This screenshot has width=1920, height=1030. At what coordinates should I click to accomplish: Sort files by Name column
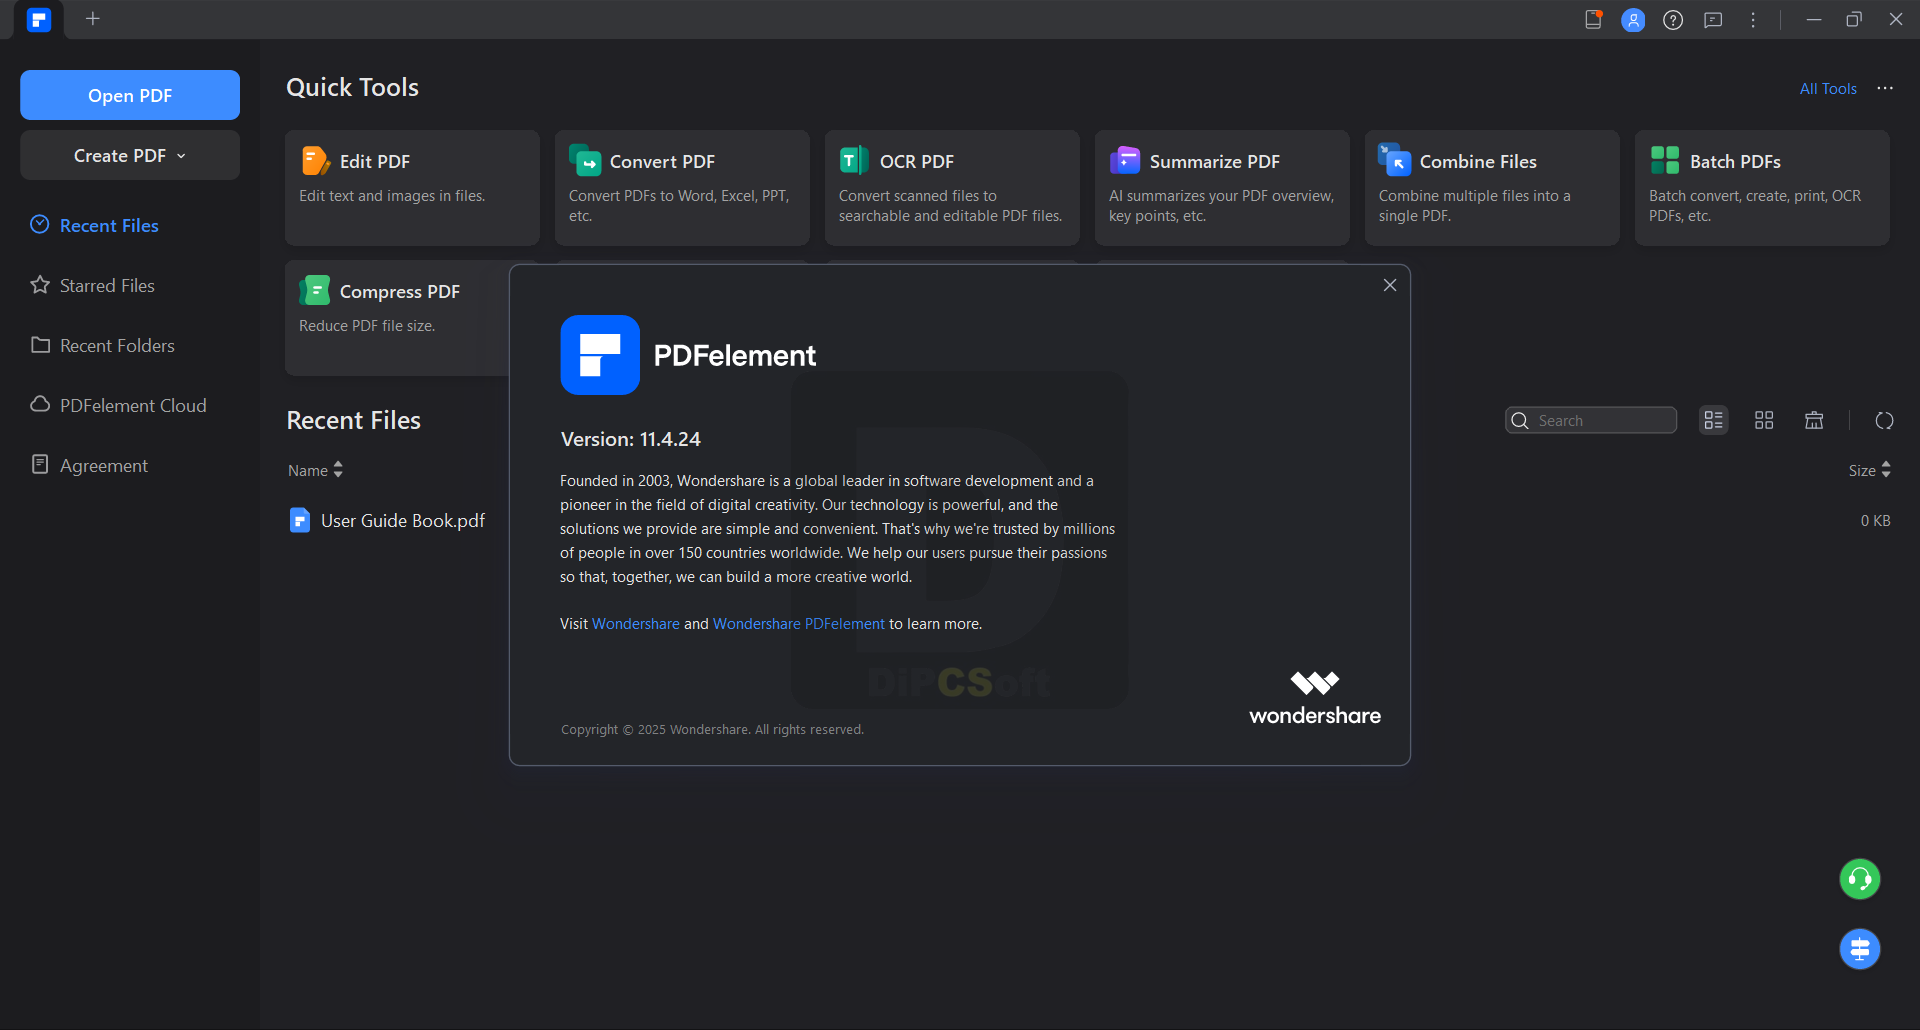tap(315, 470)
